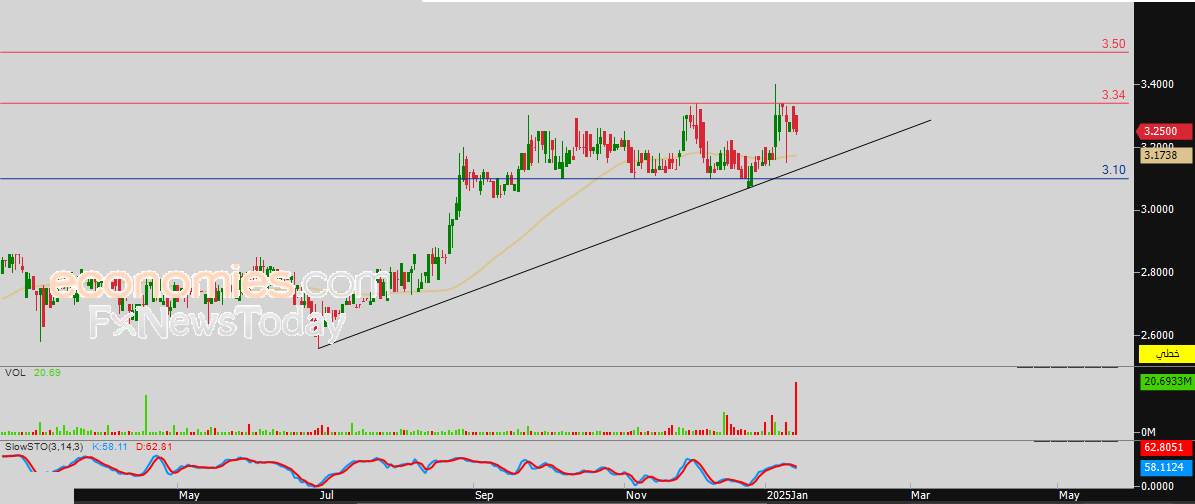
Task: Click the K:58.11 stochastic reading
Action: (110, 446)
